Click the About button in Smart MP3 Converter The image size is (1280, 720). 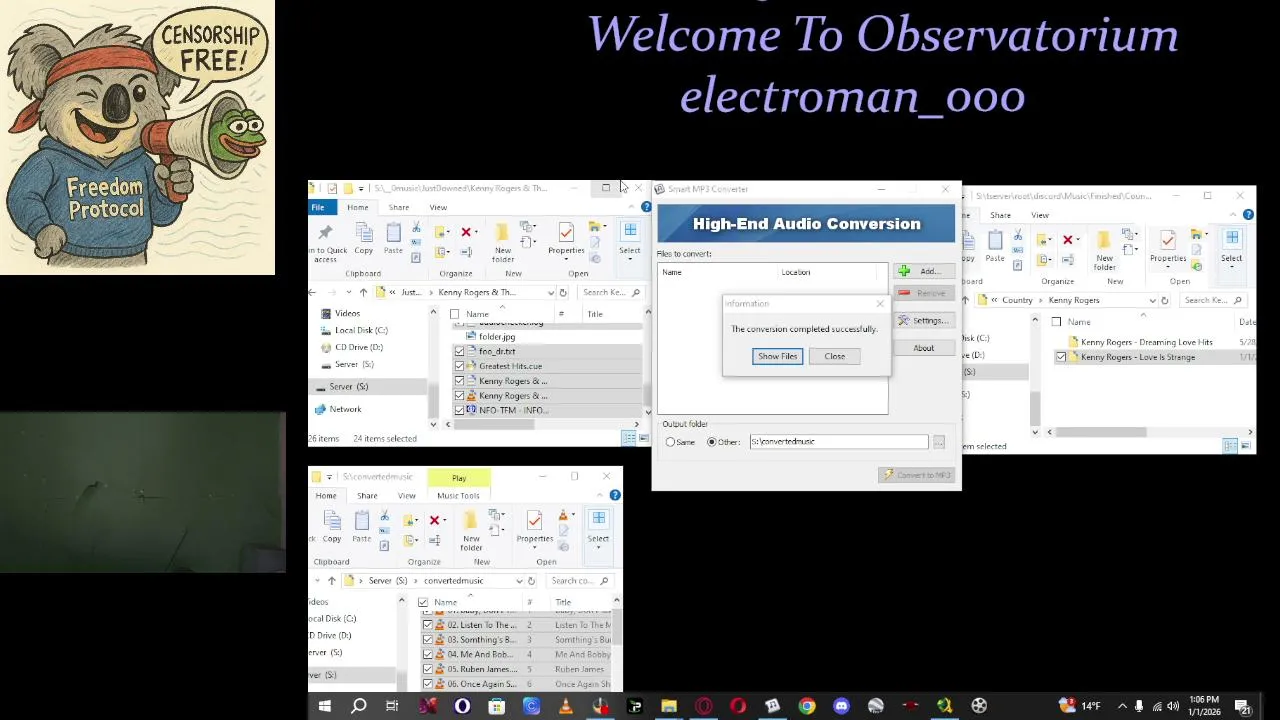[x=923, y=348]
